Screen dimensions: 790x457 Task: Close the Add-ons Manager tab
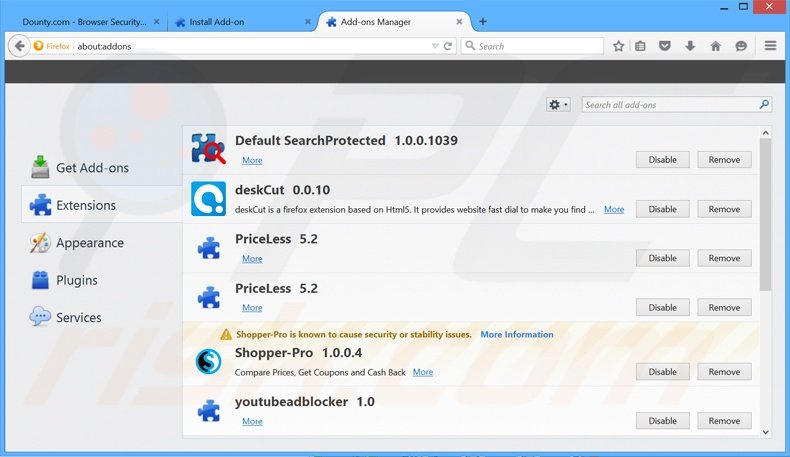(x=459, y=22)
